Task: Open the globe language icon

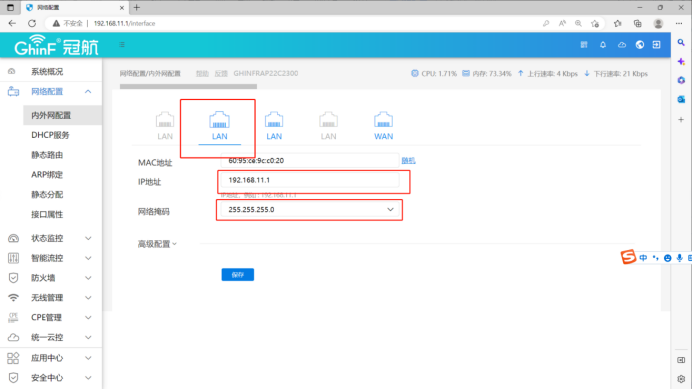Action: coord(639,45)
